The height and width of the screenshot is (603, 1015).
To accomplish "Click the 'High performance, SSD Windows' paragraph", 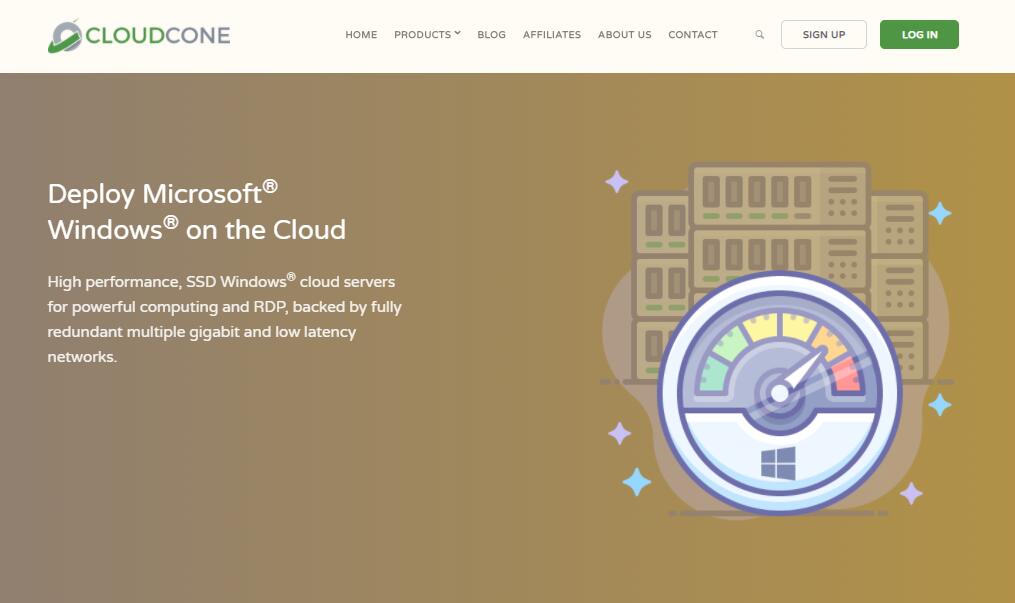I will pos(225,319).
